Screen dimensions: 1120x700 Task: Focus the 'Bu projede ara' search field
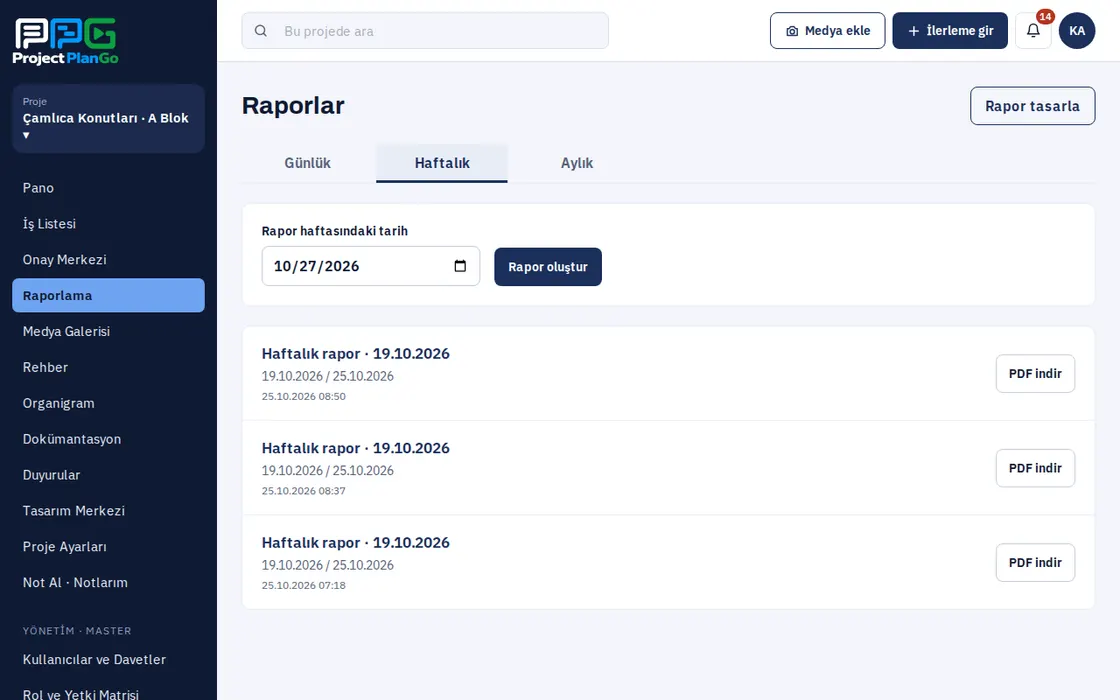click(425, 31)
